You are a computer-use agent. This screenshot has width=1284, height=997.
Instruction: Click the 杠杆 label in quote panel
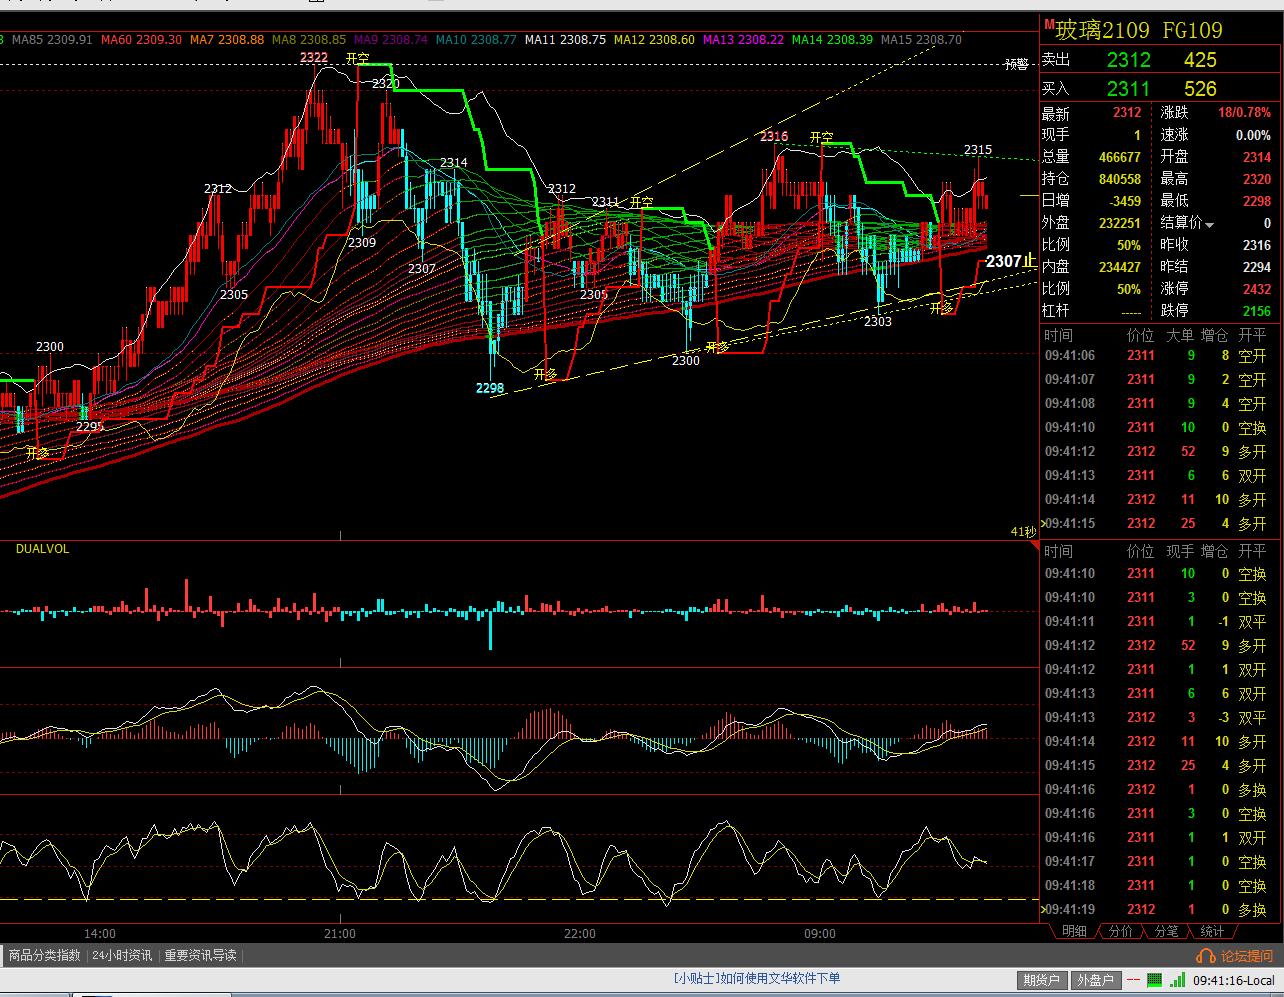1055,311
